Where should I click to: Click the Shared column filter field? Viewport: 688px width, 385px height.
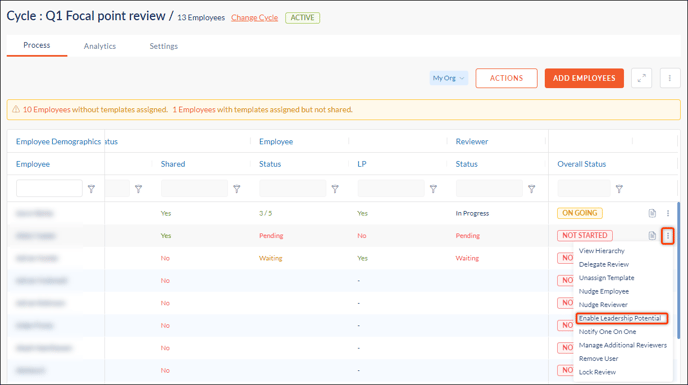[194, 188]
